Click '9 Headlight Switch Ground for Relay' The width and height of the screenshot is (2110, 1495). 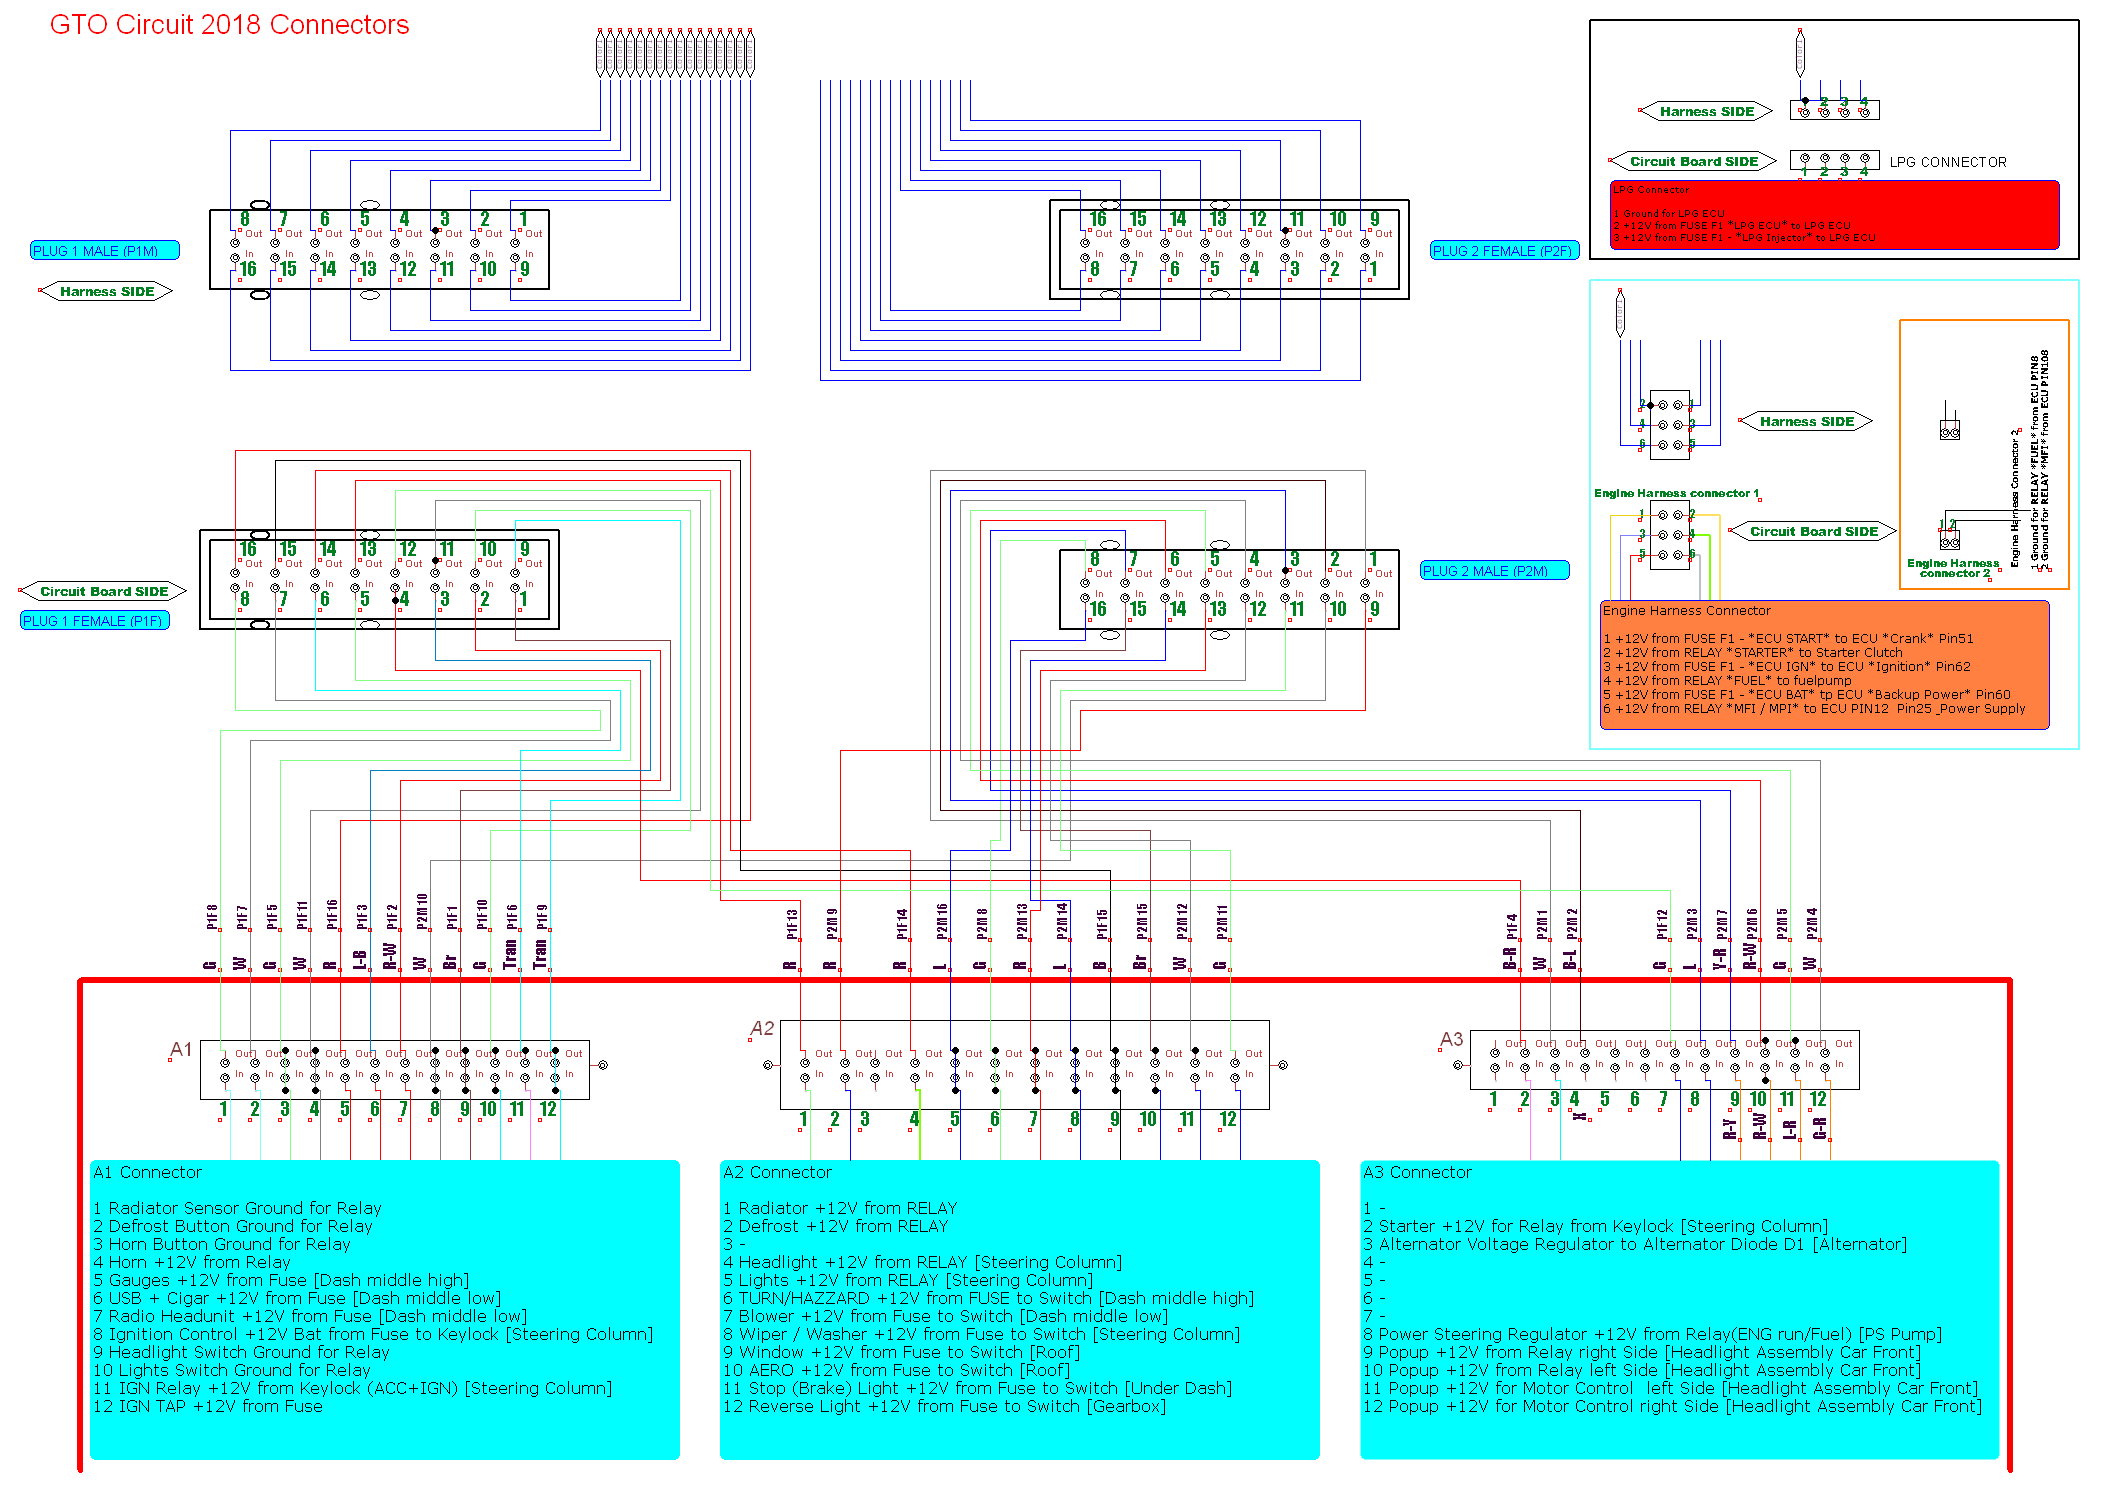[x=241, y=1353]
